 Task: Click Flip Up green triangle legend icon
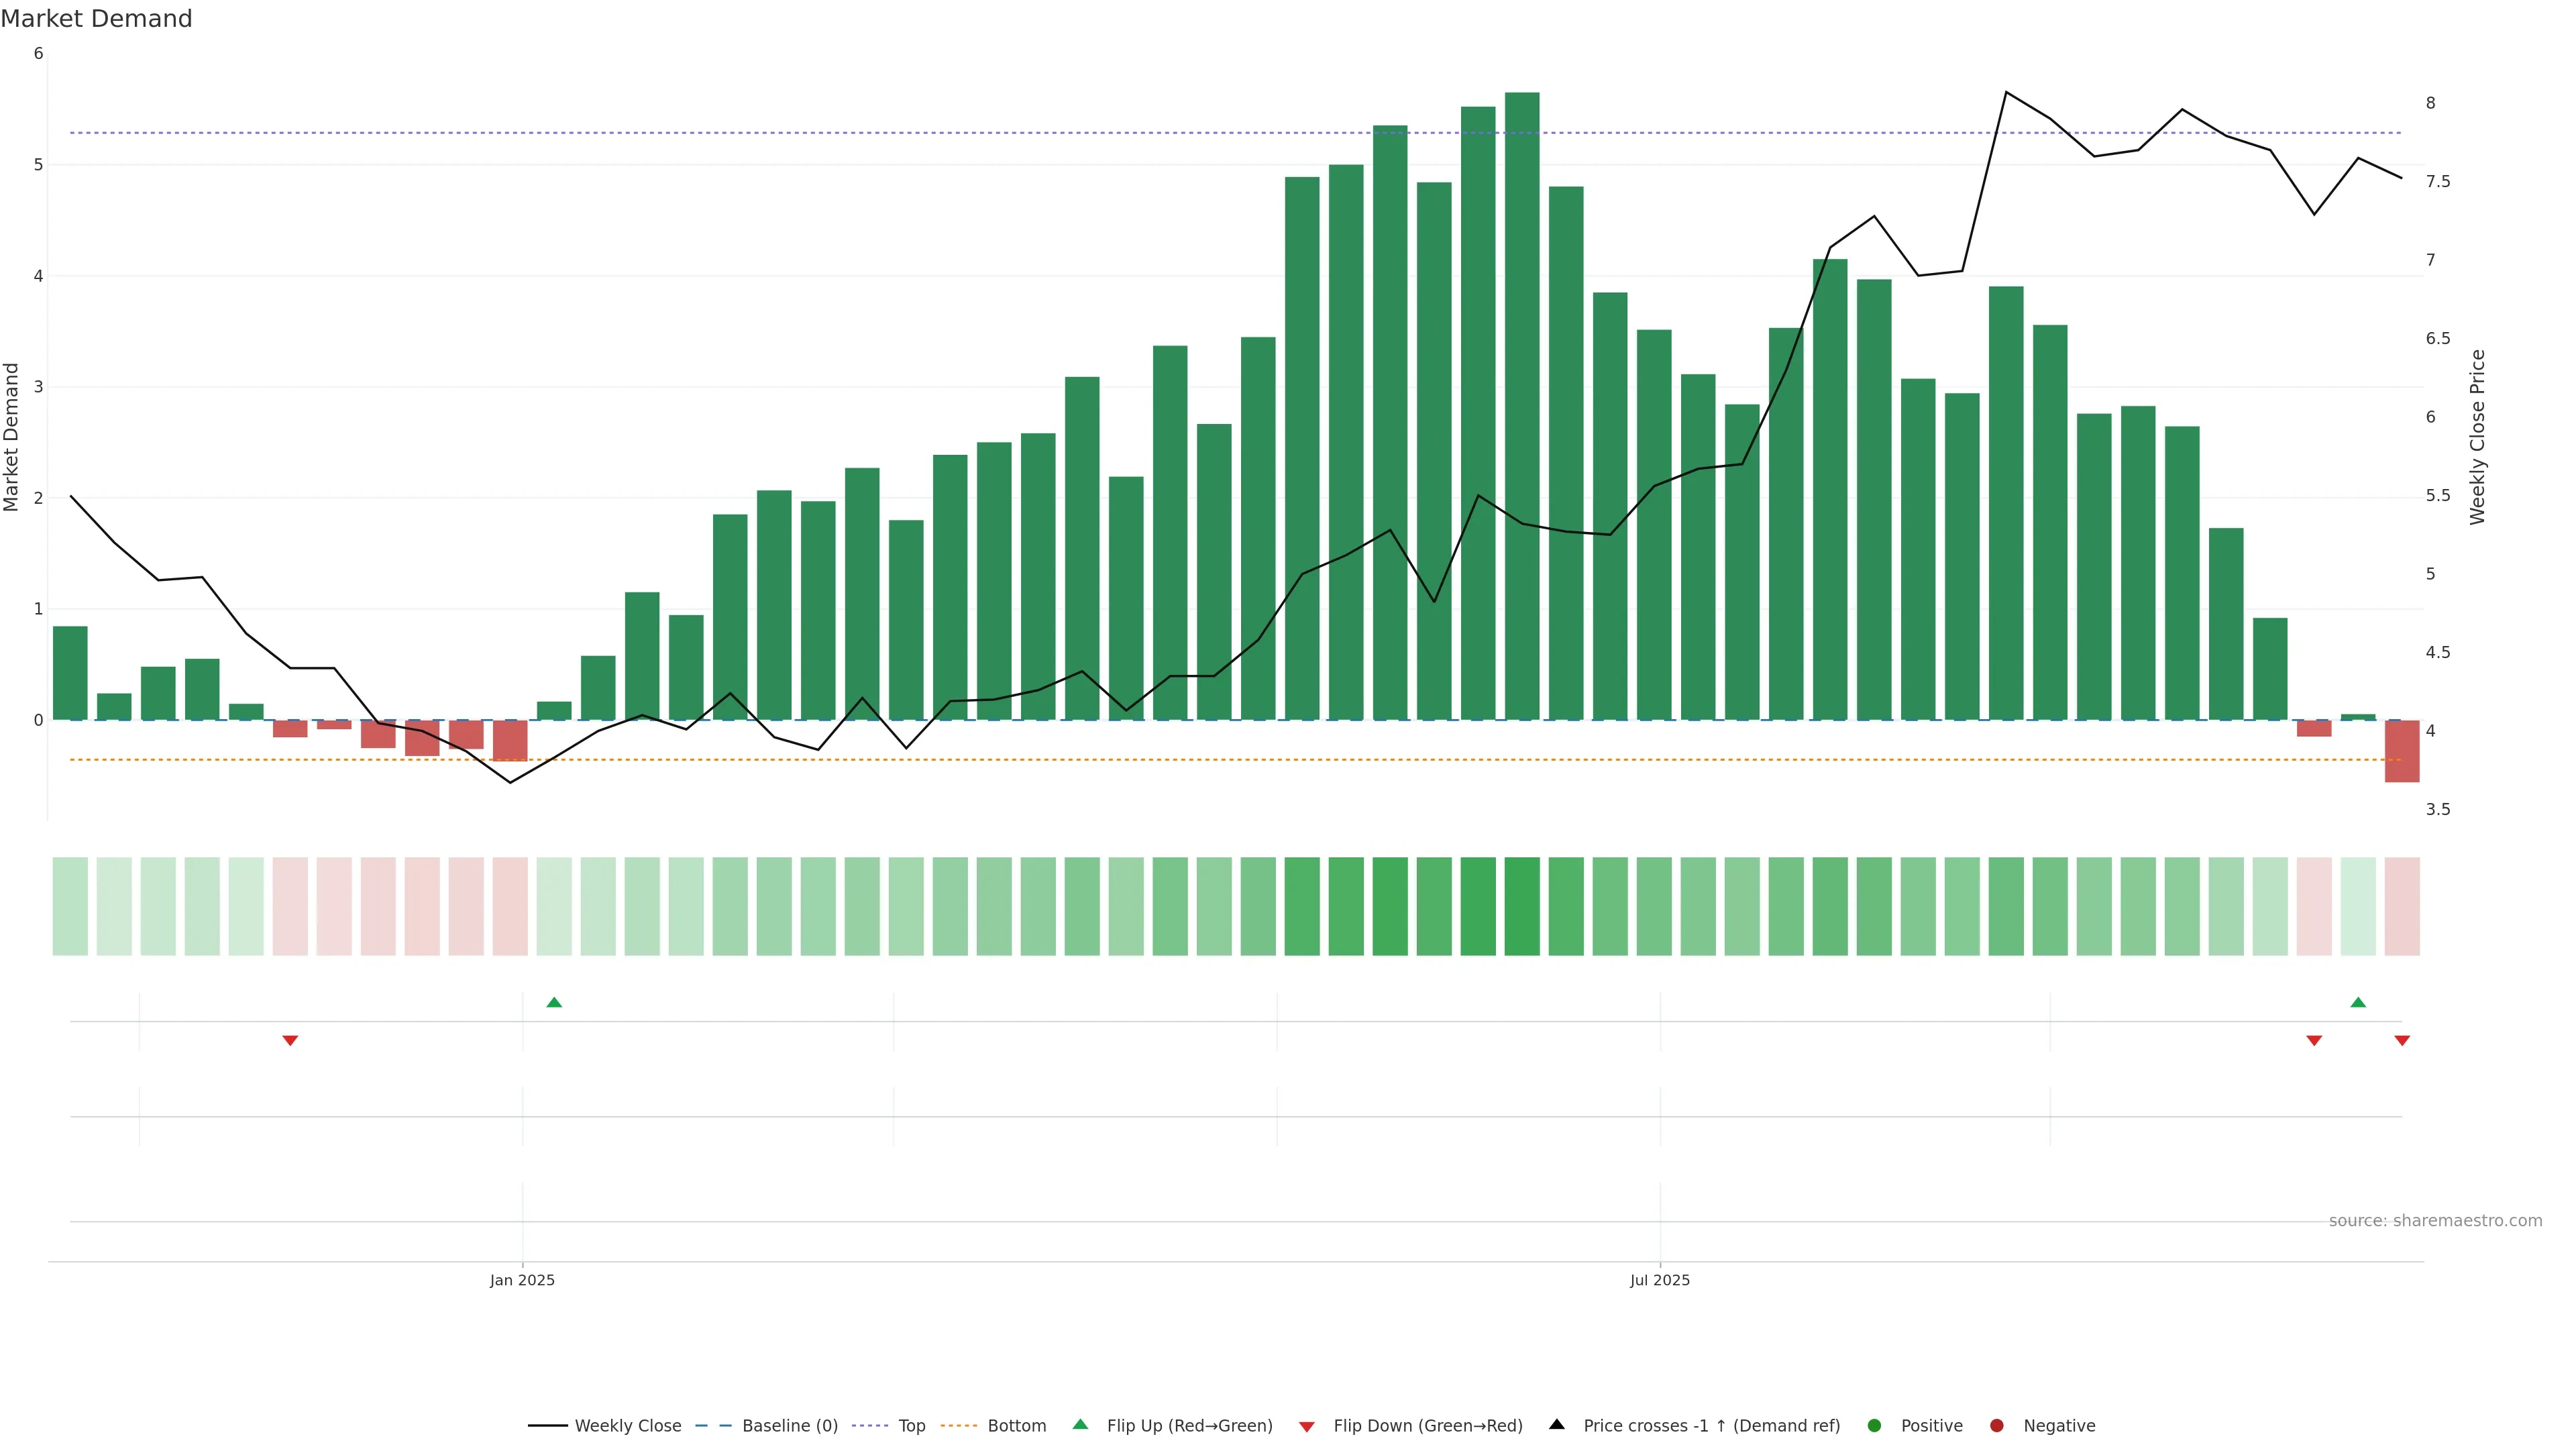tap(1080, 1425)
